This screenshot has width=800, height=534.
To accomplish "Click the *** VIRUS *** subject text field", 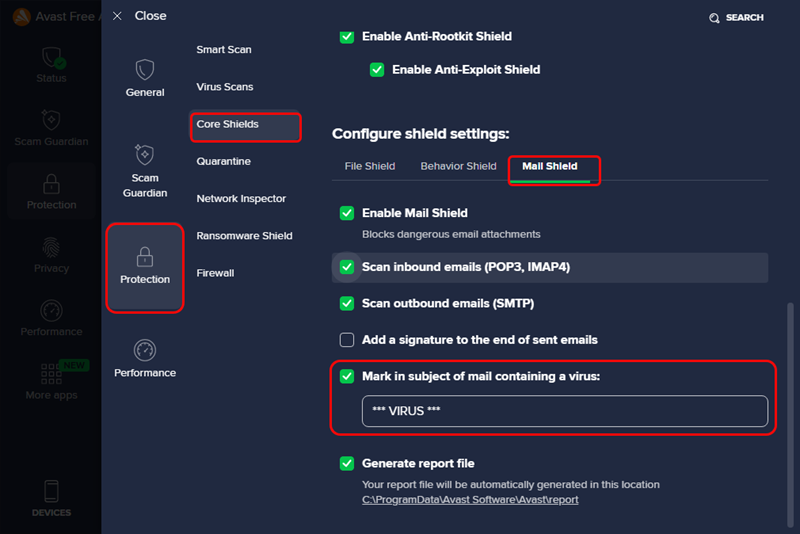I will coord(565,411).
